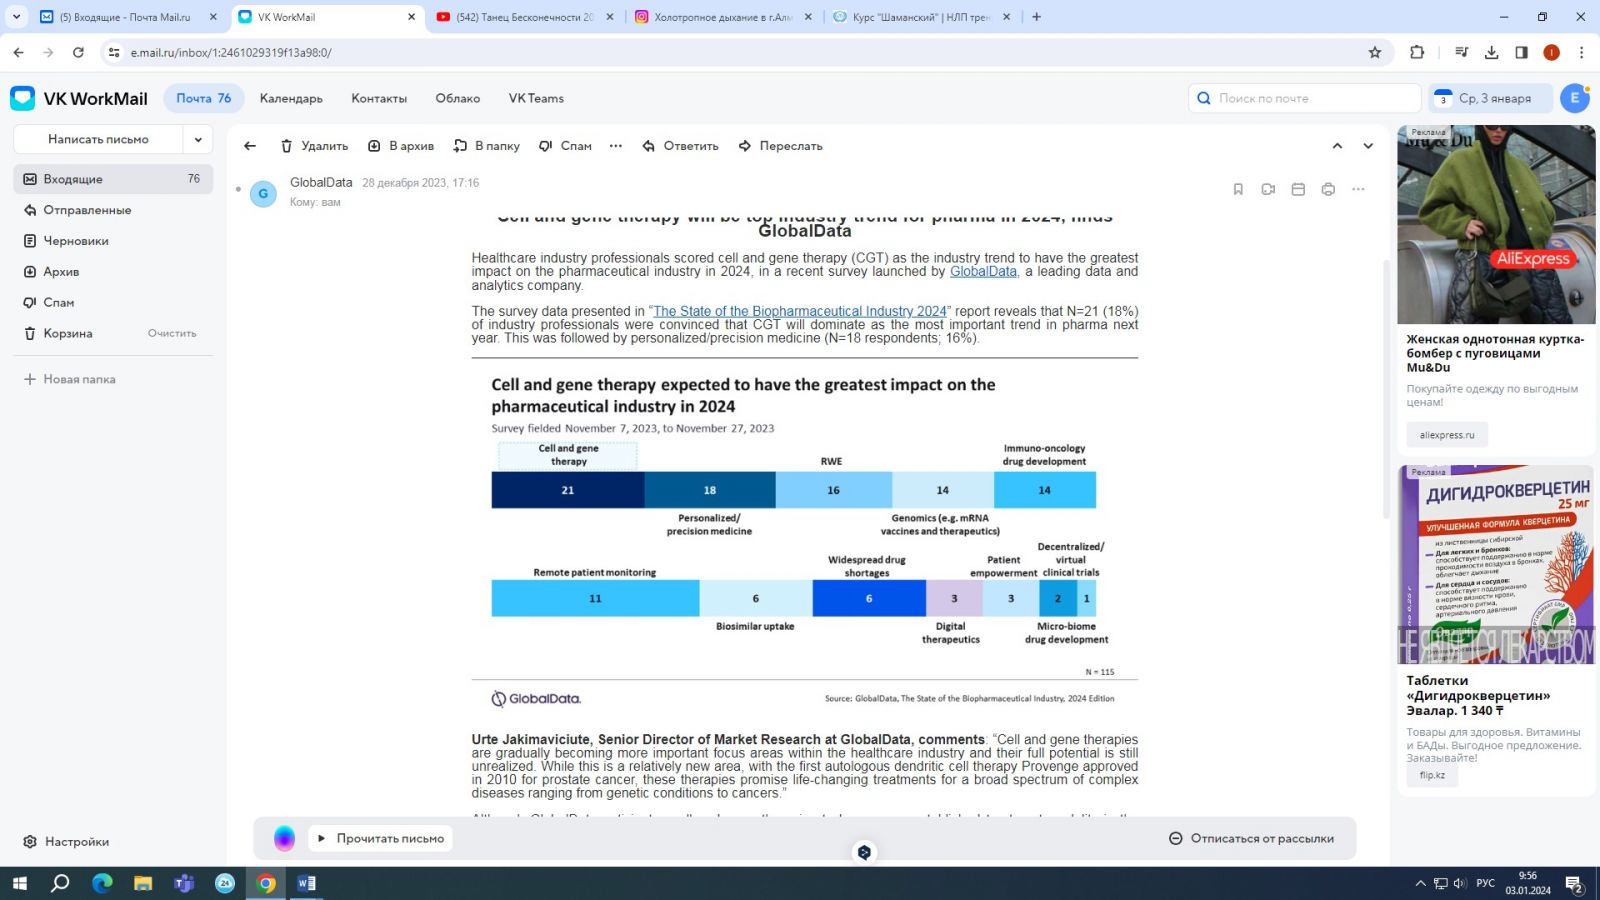Go to the previous message using the up chevron
The image size is (1600, 900).
(1337, 146)
